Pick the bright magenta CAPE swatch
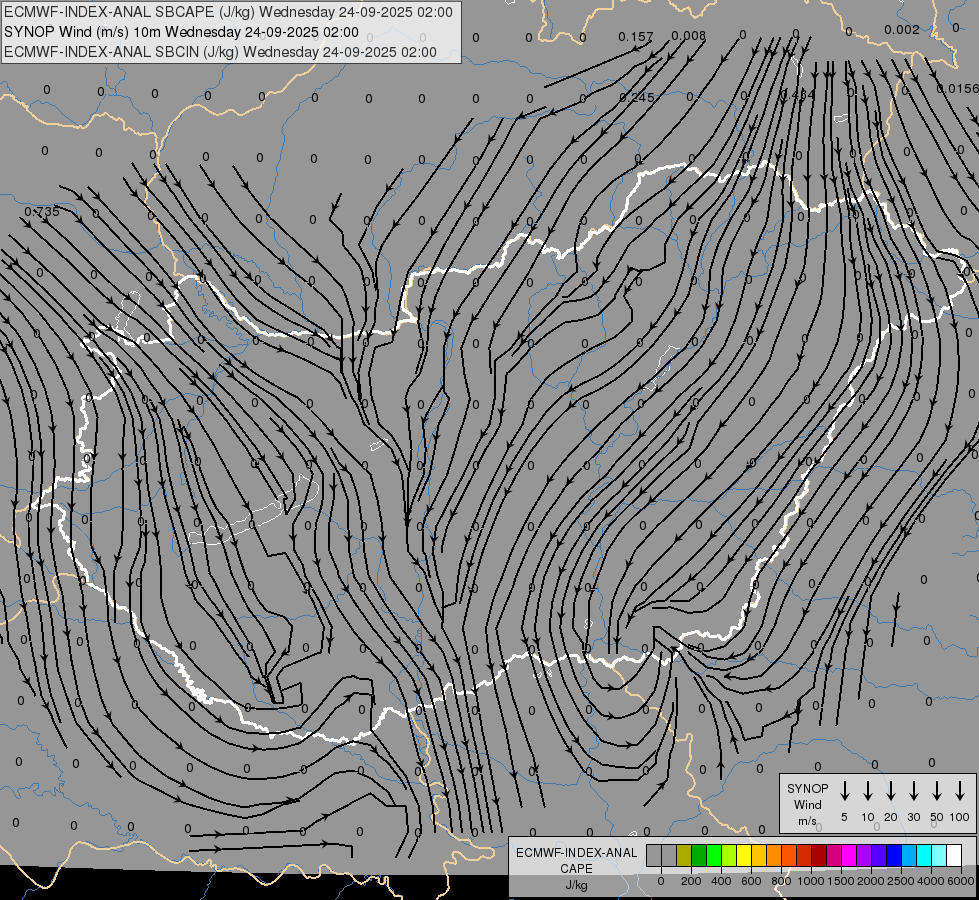Viewport: 979px width, 900px height. (849, 856)
